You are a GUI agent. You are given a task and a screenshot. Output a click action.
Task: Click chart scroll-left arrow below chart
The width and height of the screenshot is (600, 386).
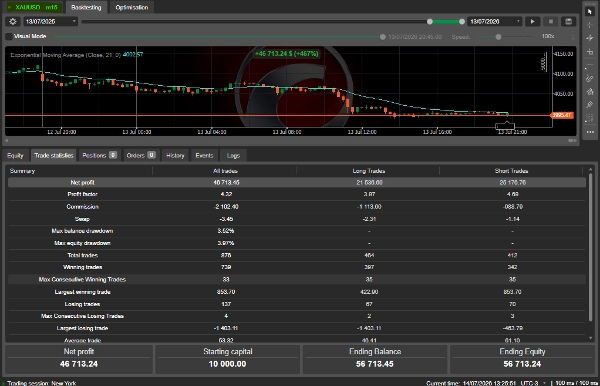pyautogui.click(x=7, y=140)
